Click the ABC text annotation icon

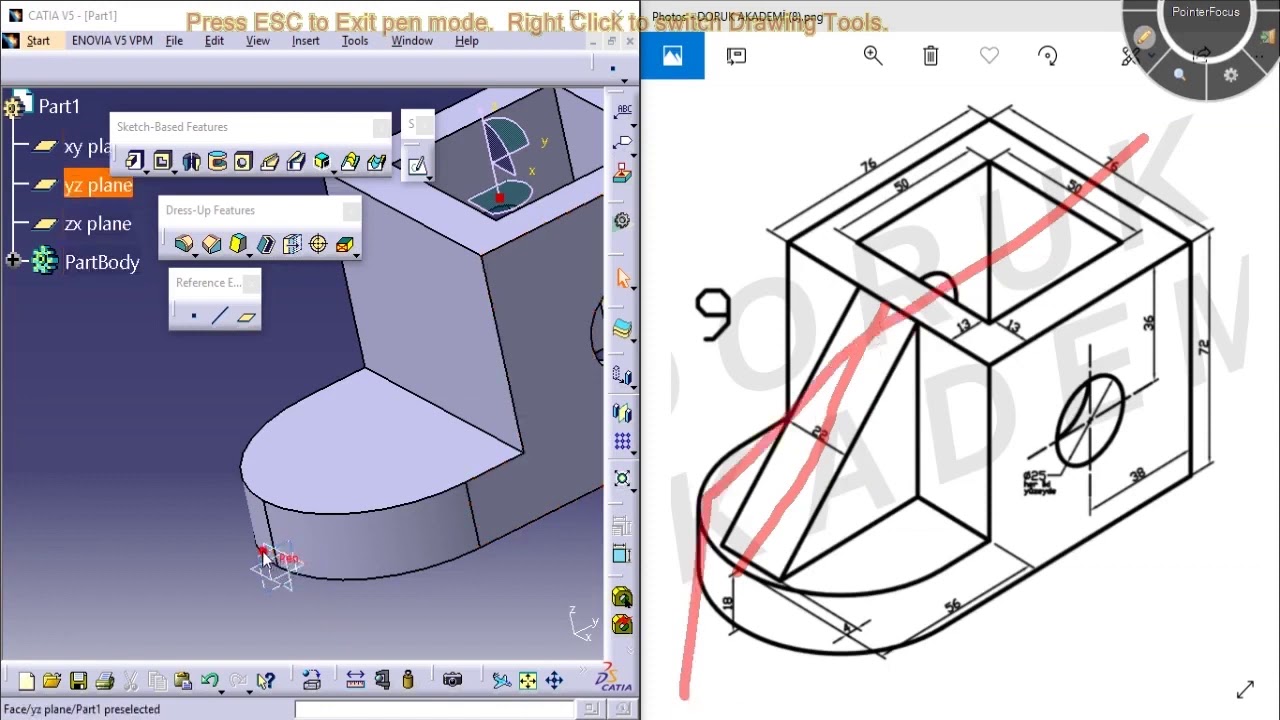(624, 110)
